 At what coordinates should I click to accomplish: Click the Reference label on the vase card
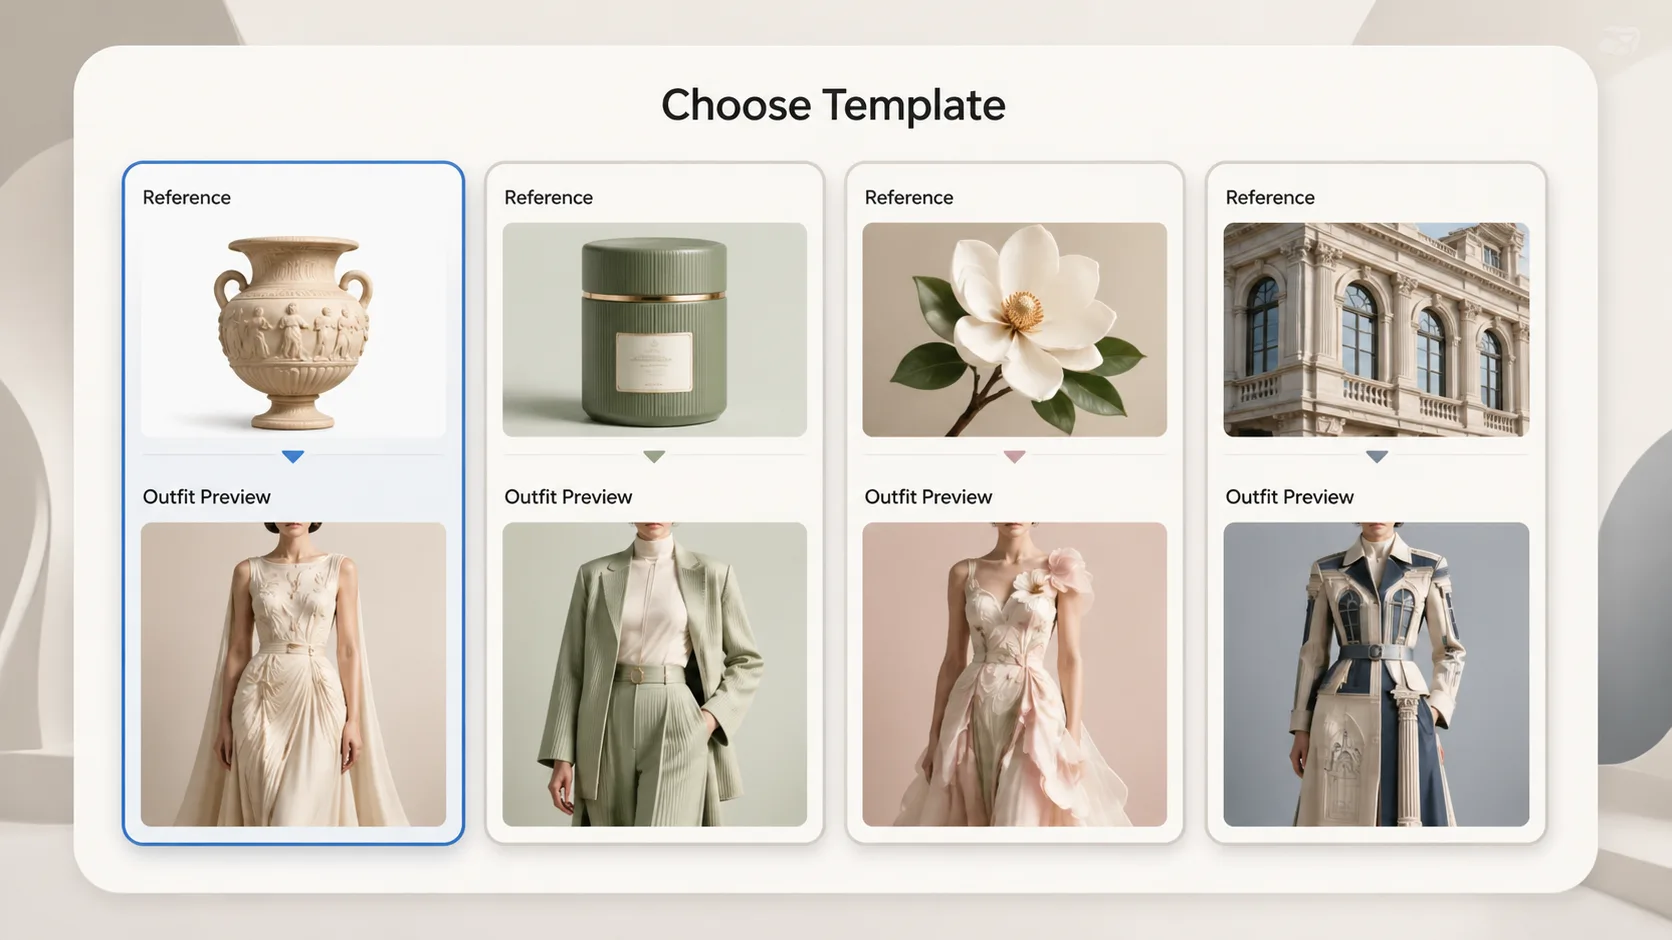[x=186, y=197]
